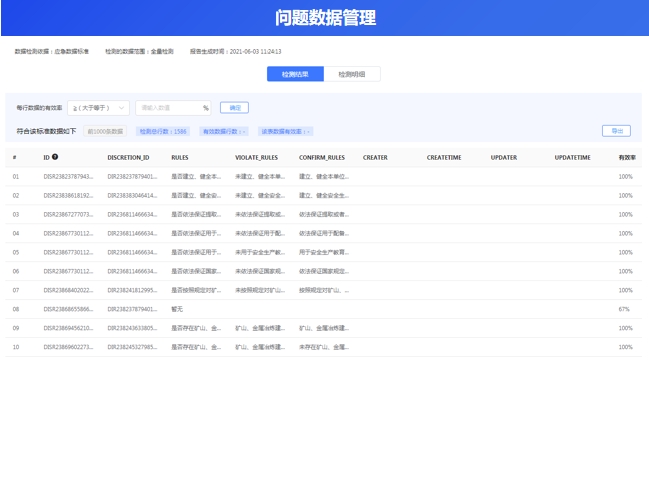Switch to the 检测明细 tab
This screenshot has height=480, width=649.
(x=352, y=74)
